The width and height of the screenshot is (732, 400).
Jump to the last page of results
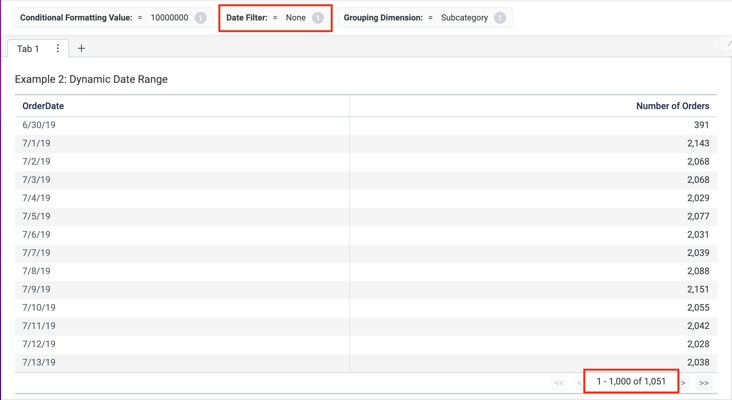click(704, 383)
